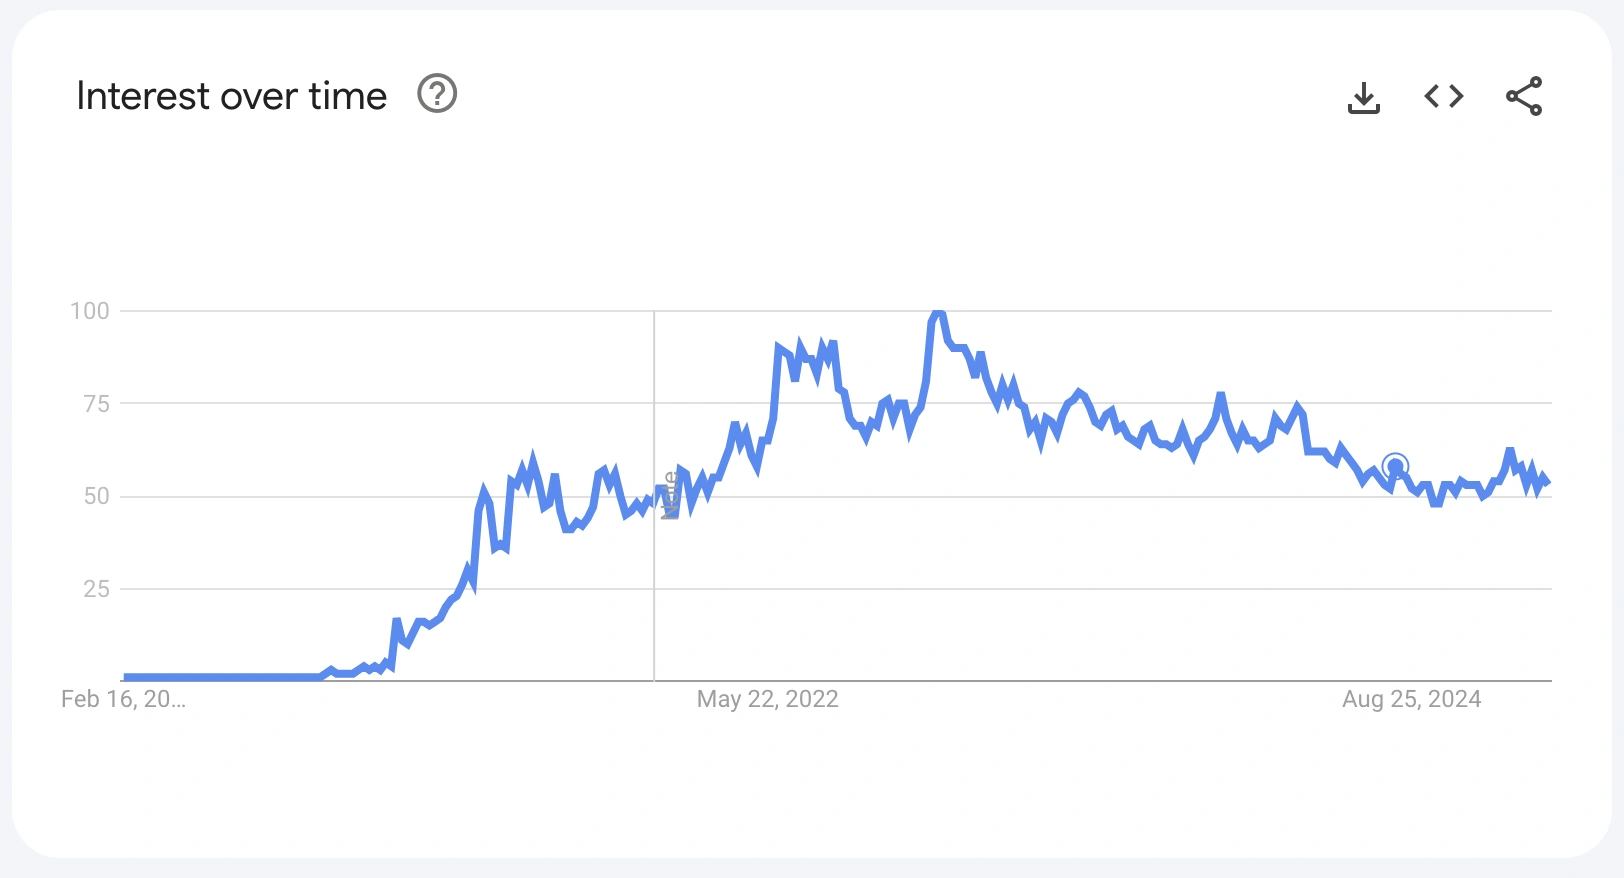Click the truncated Feb 16 date label
1624x878 pixels.
(123, 699)
